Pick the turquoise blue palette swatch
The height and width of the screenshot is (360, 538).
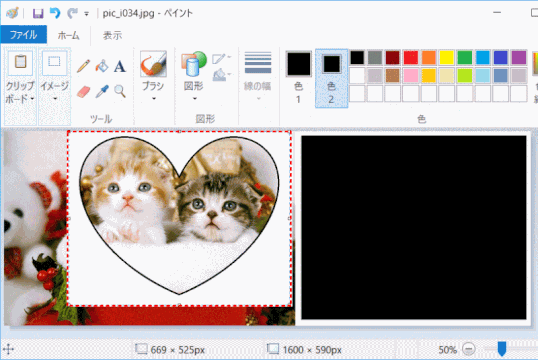pyautogui.click(x=483, y=57)
